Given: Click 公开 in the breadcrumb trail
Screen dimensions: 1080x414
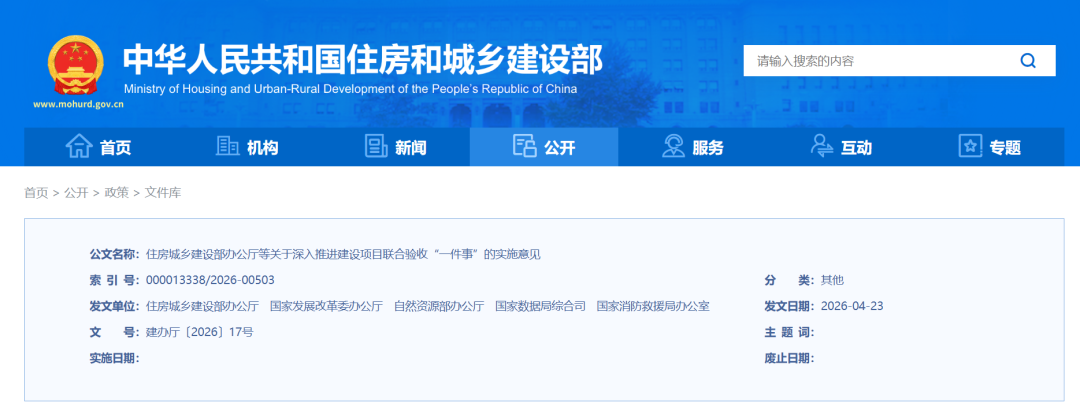Looking at the screenshot, I should click(x=76, y=193).
